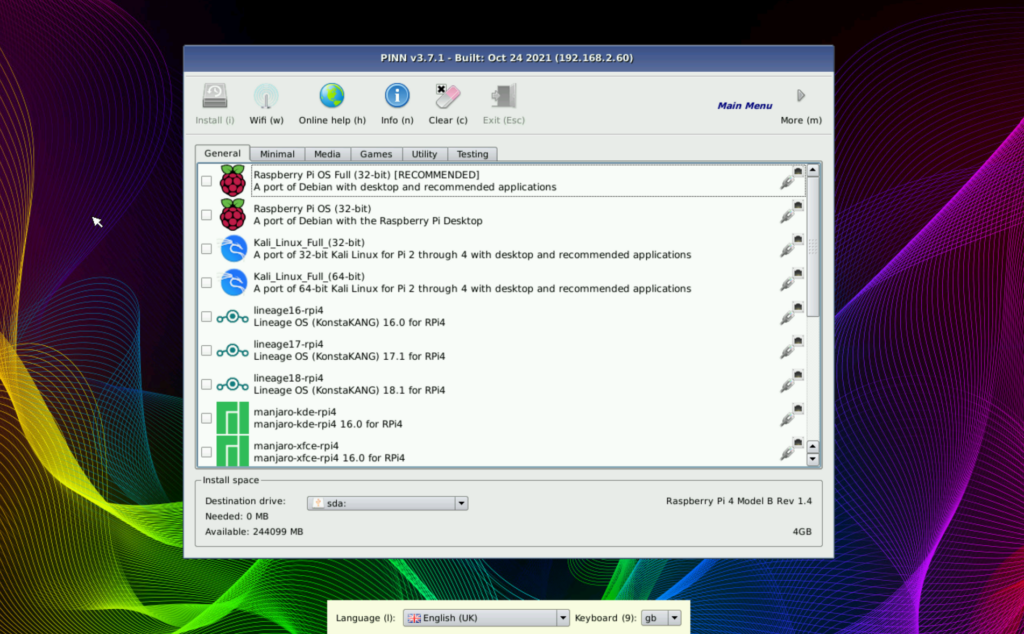Viewport: 1024px width, 634px height.
Task: Click Kali_Linux_Full_(32-bit) dragon icon
Action: [233, 249]
